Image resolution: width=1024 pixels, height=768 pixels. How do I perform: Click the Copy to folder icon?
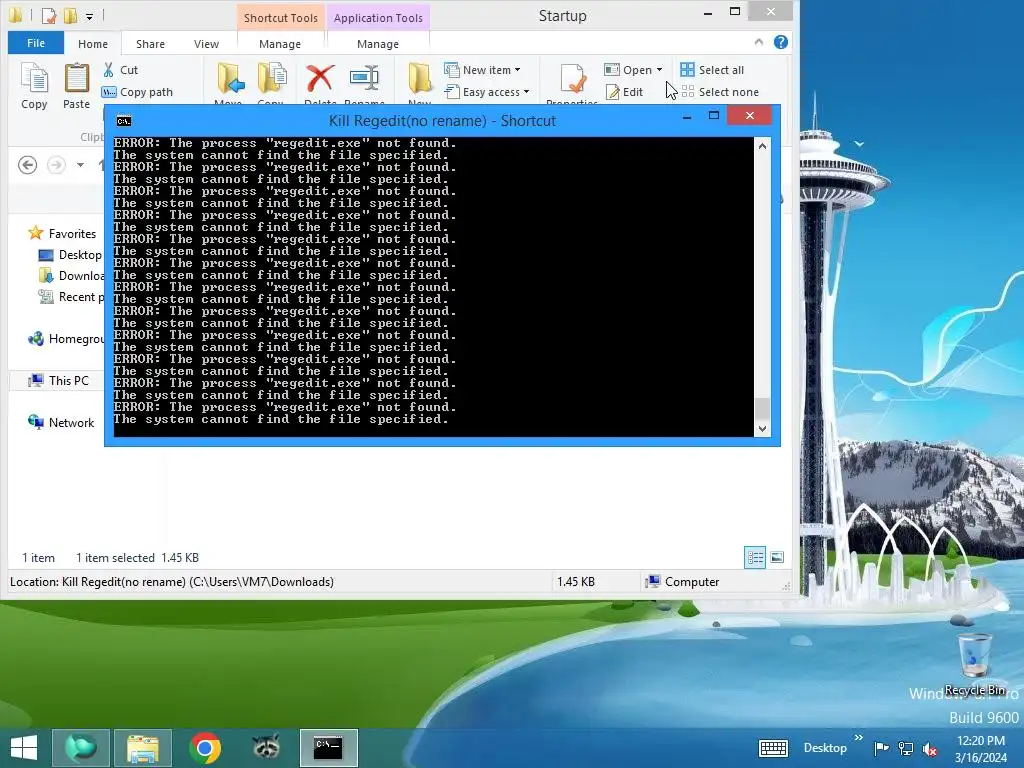(272, 80)
